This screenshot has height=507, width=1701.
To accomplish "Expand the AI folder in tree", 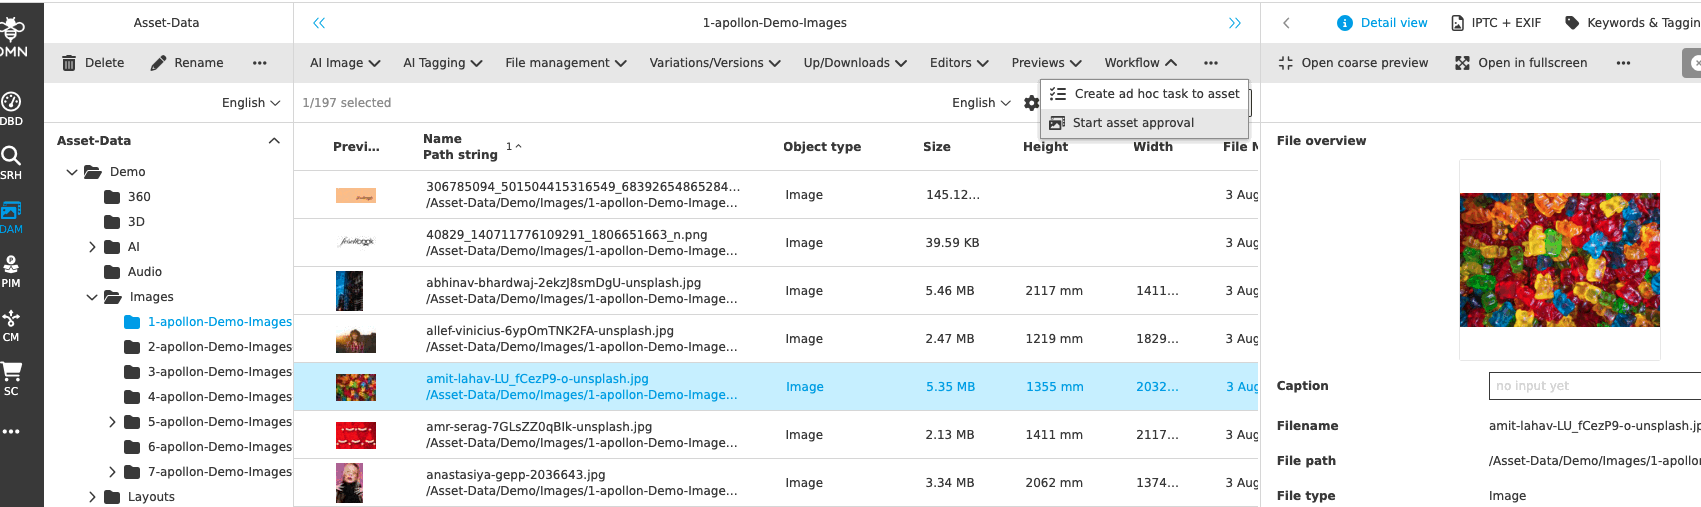I will [92, 247].
